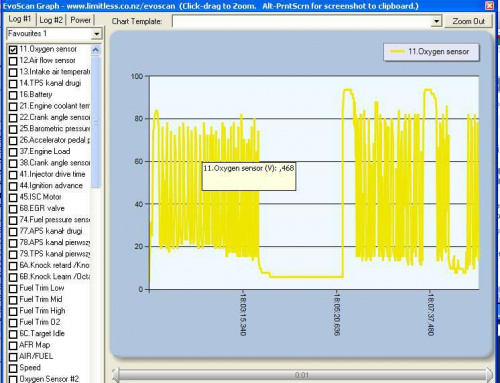
Task: Enable the Speed checkbox
Action: coord(13,368)
